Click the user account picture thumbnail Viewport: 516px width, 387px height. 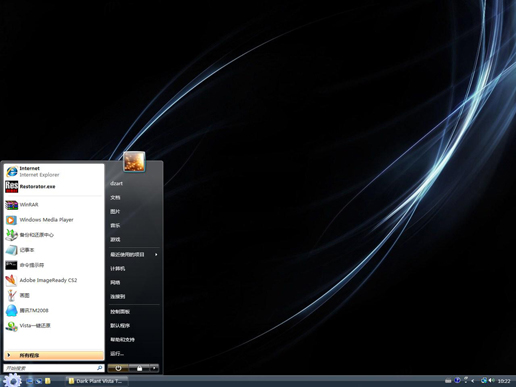click(134, 162)
